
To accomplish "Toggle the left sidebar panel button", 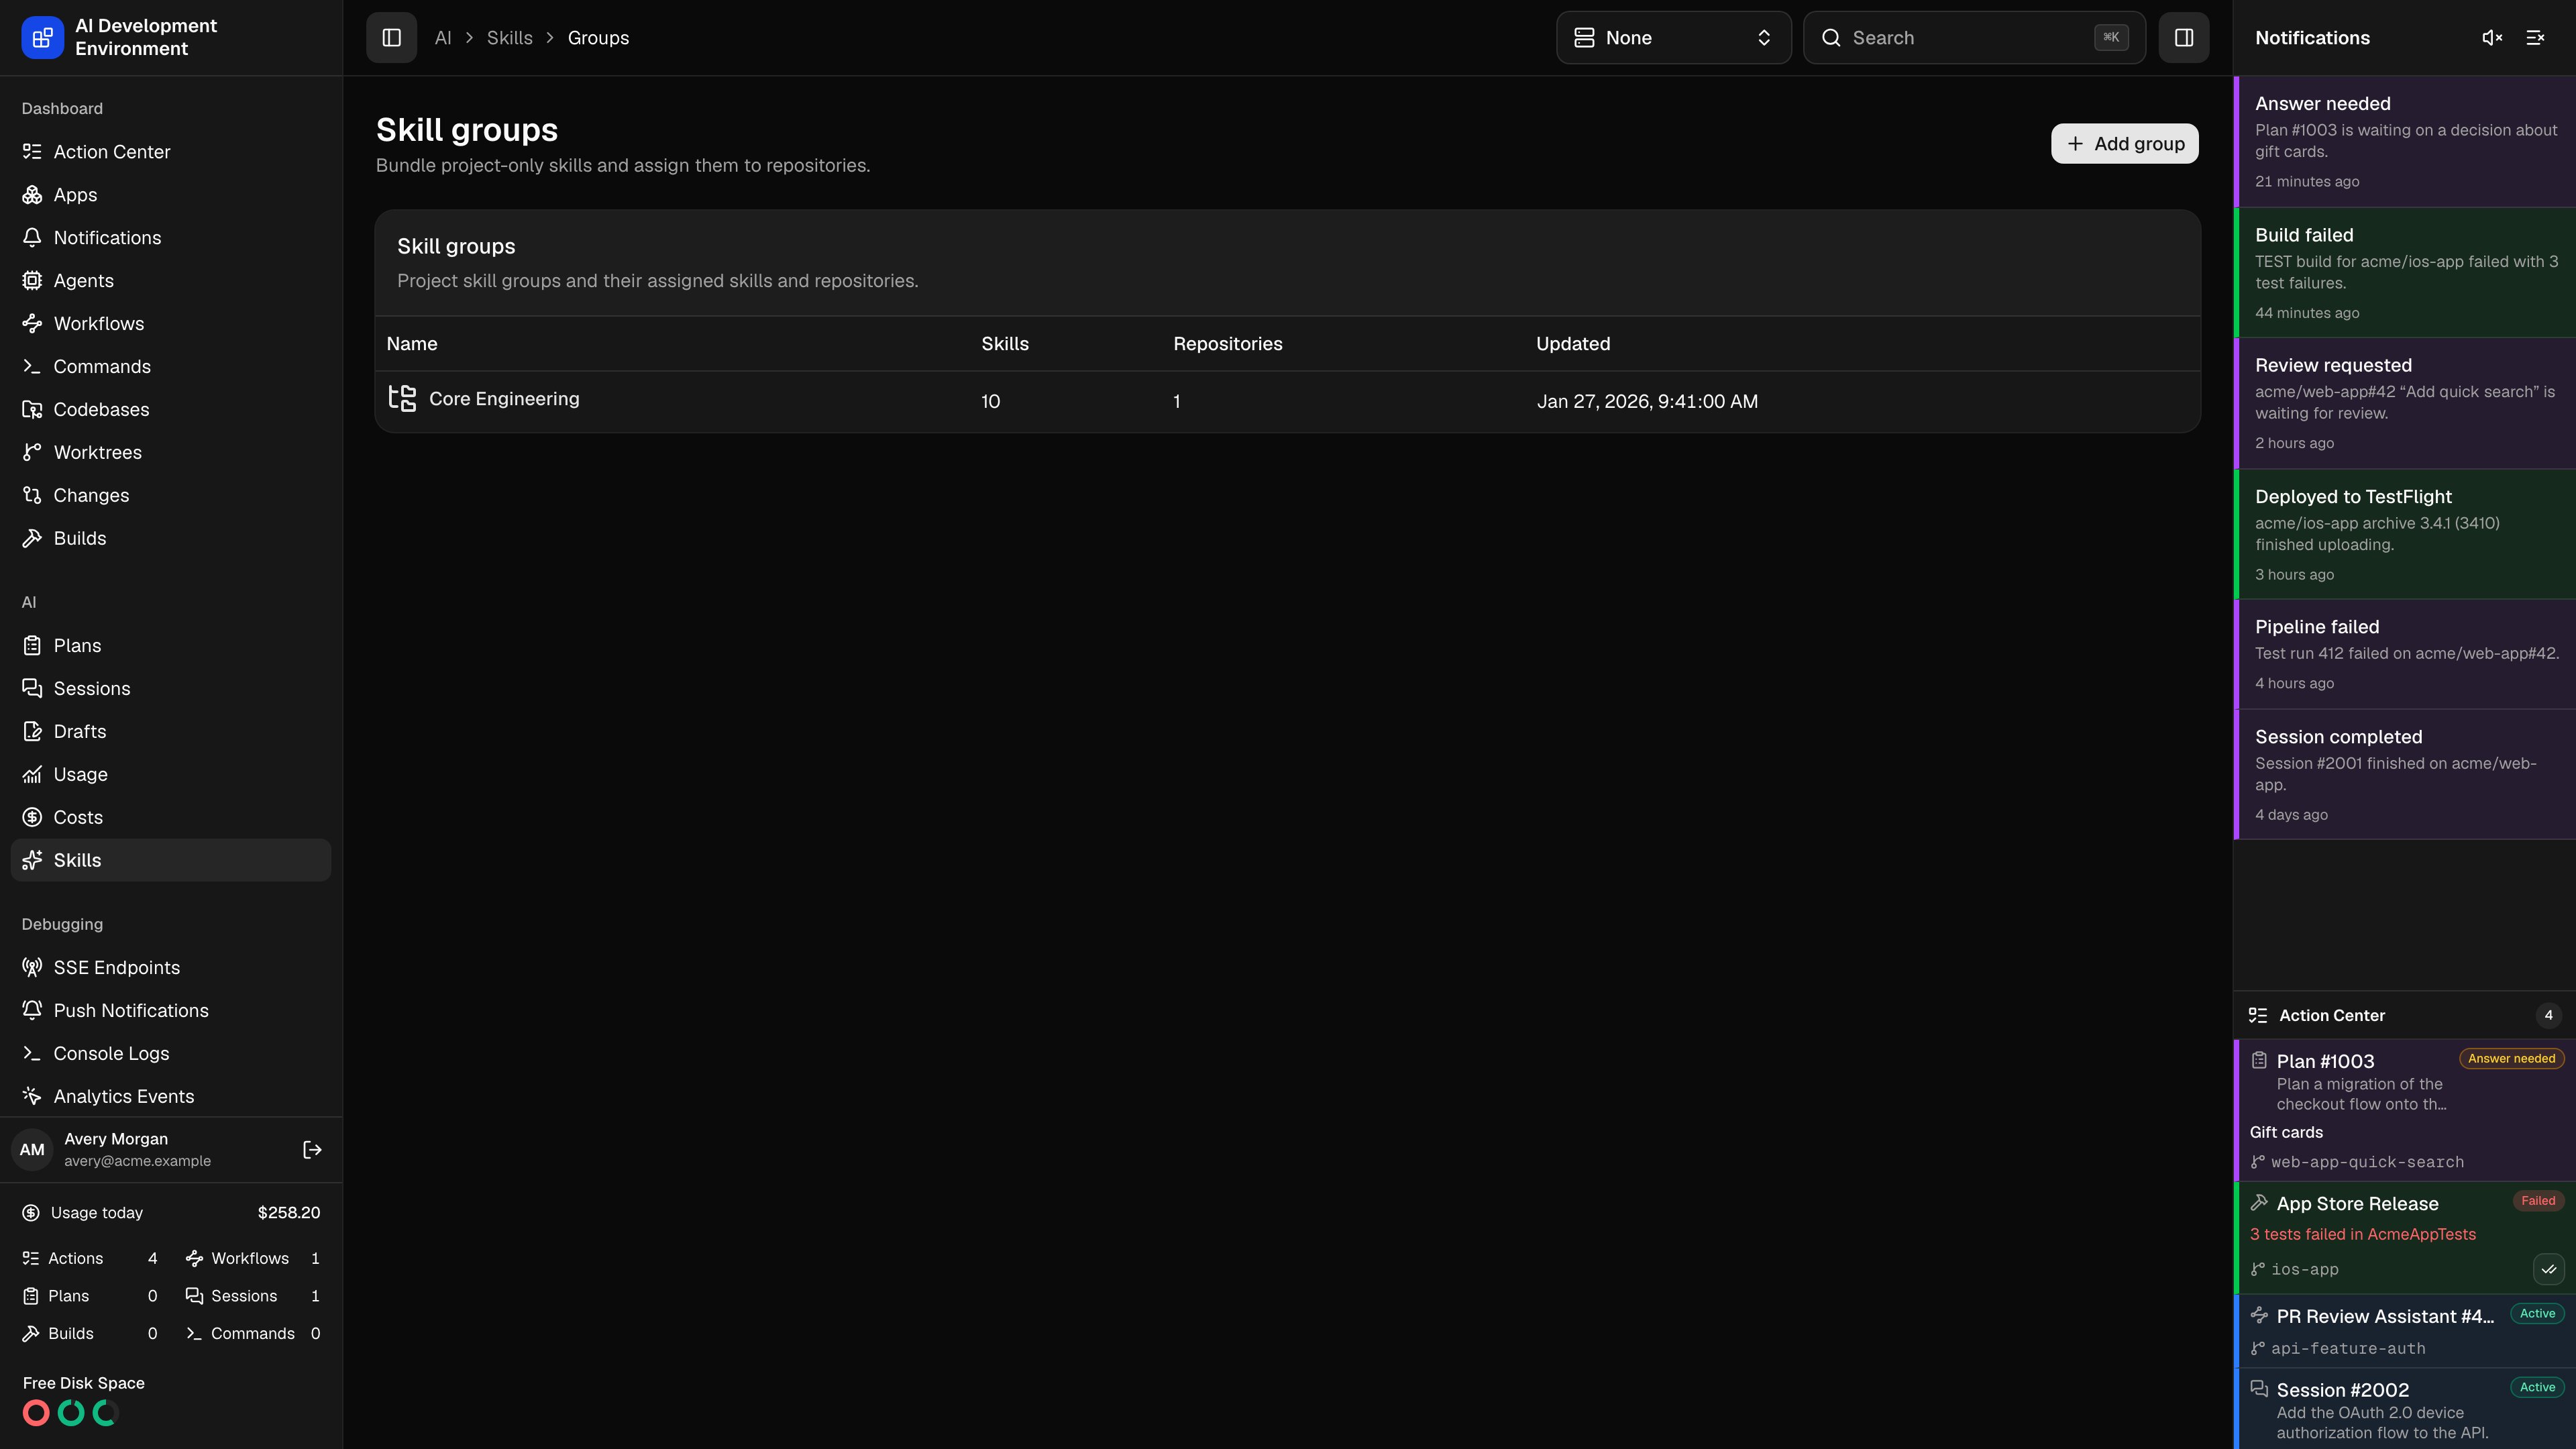I will point(391,38).
